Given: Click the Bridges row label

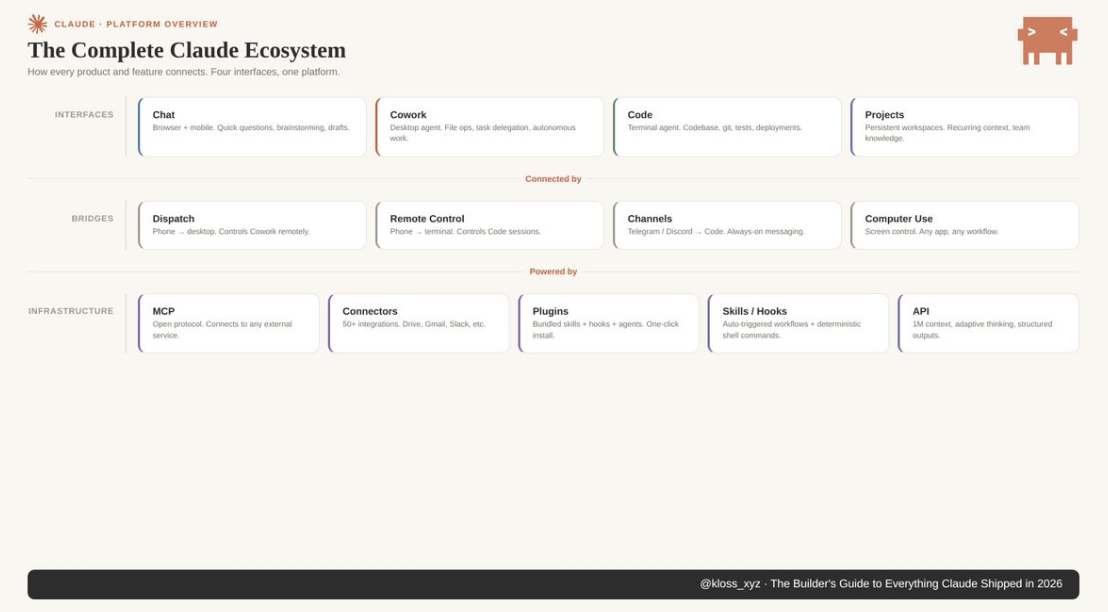Looking at the screenshot, I should pos(92,219).
